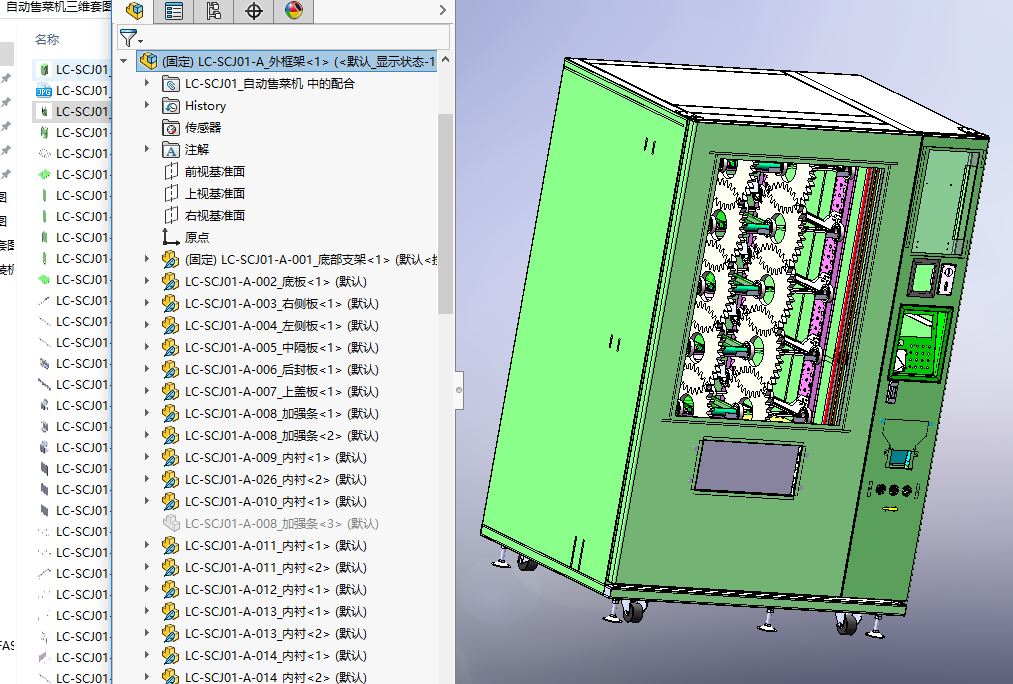Select the 原点 origin icon
1013x684 pixels.
tap(171, 237)
